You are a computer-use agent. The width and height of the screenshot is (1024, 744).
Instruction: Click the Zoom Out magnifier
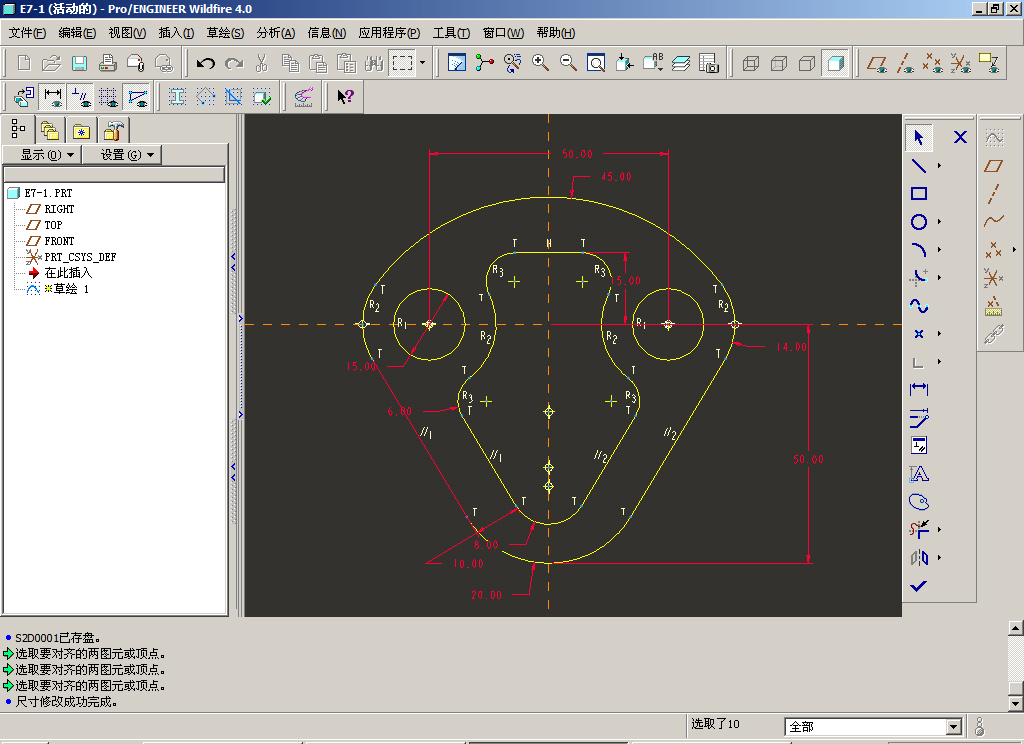point(568,63)
